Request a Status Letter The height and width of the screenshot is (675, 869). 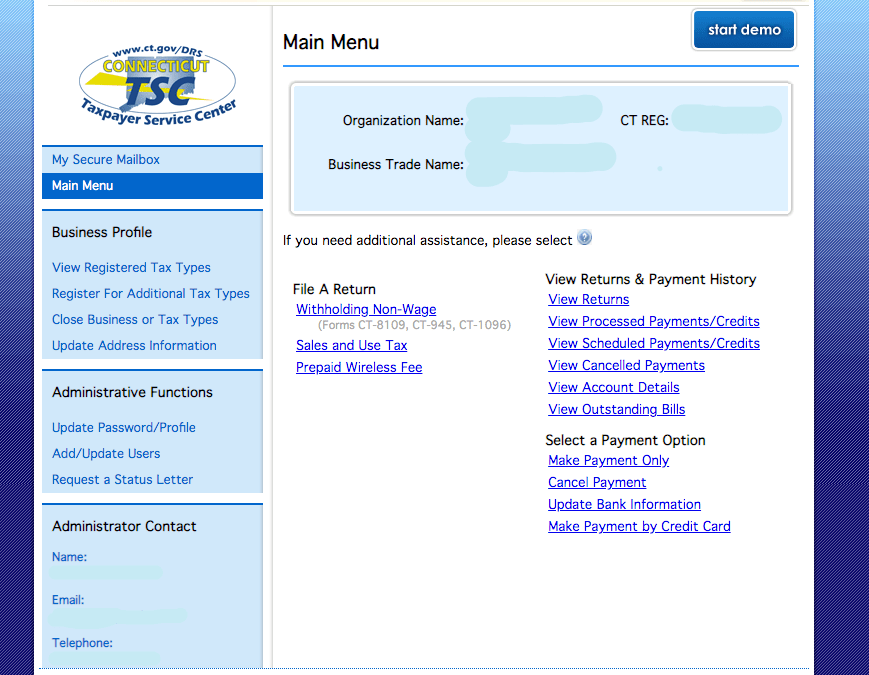click(x=122, y=480)
